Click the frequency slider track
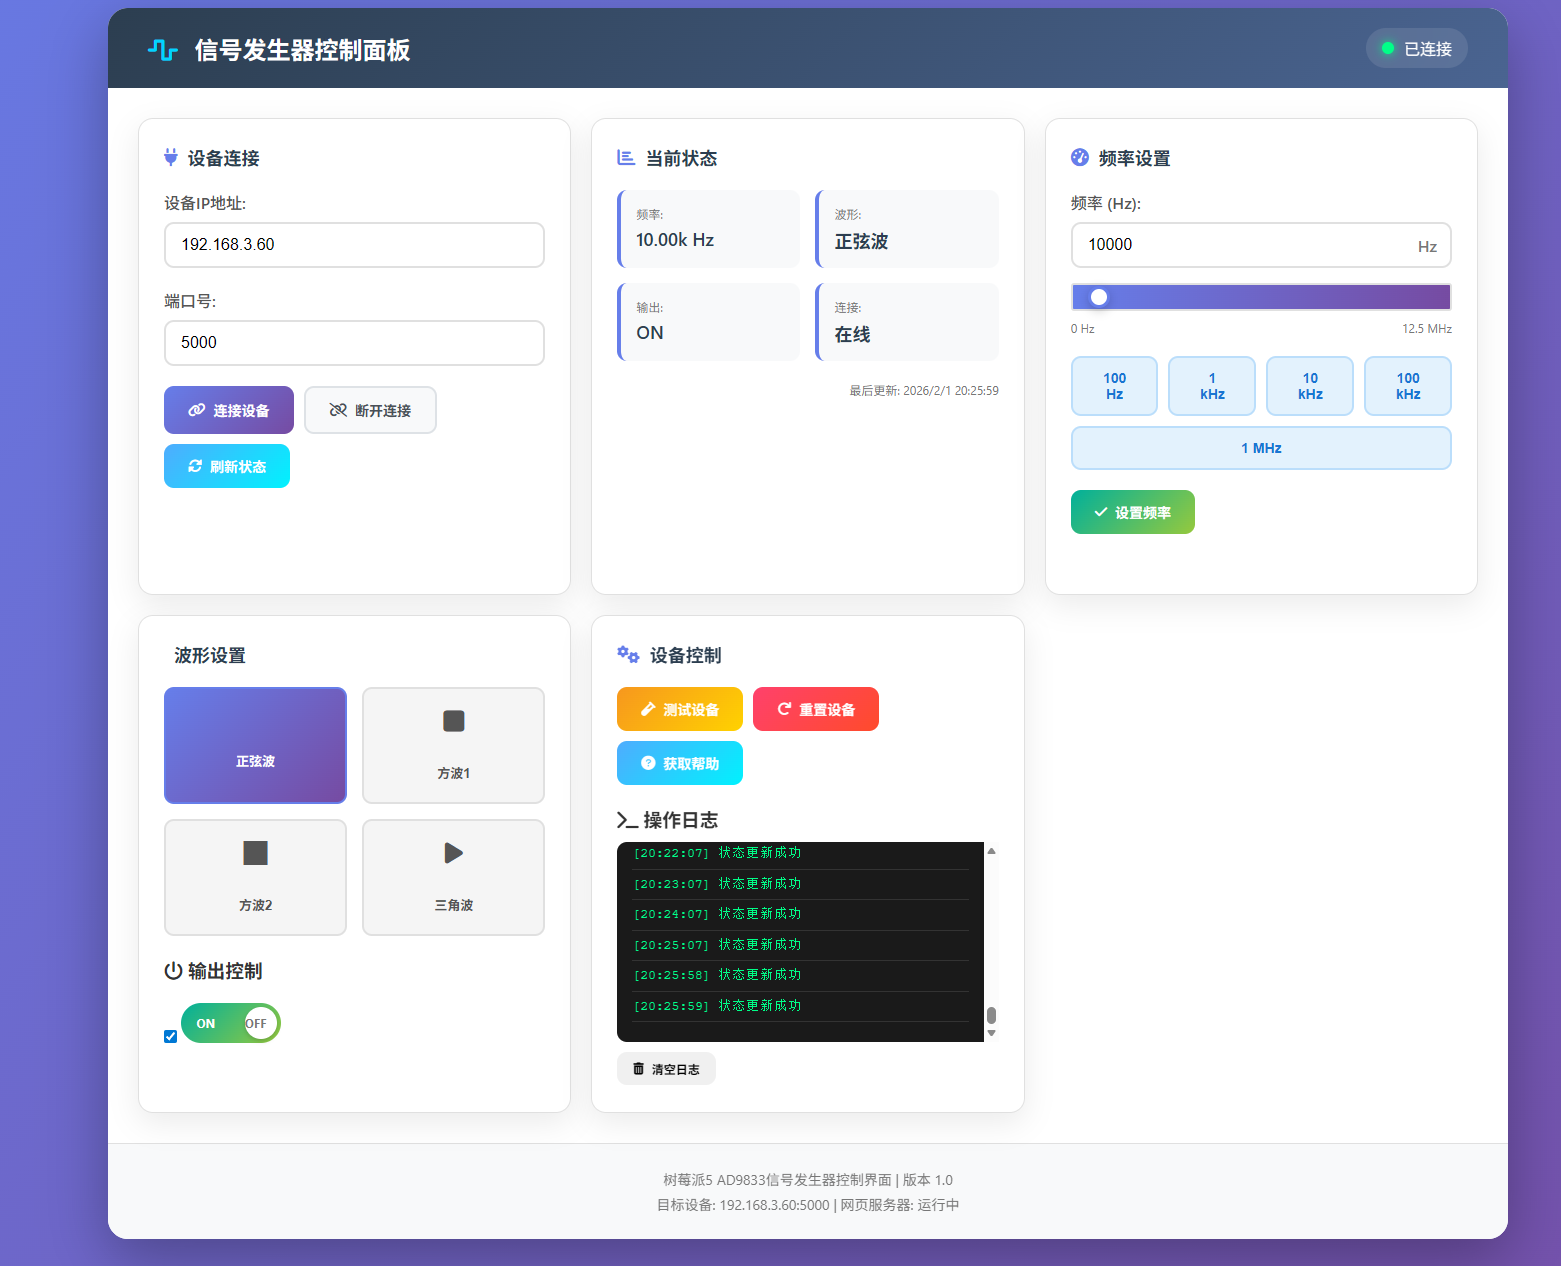 click(x=1260, y=297)
